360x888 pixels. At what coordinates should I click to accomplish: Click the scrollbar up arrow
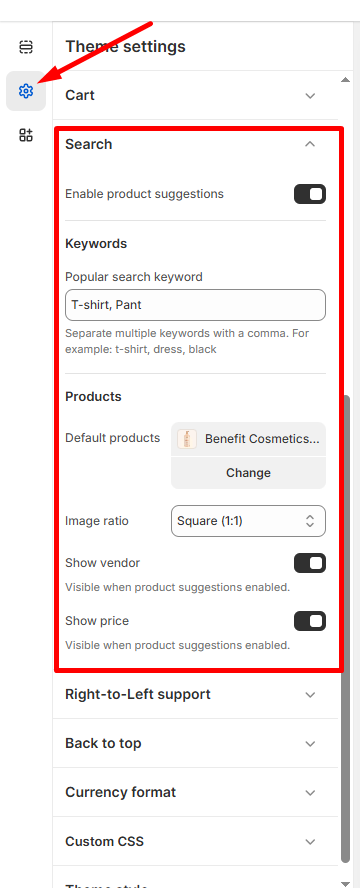coord(345,80)
